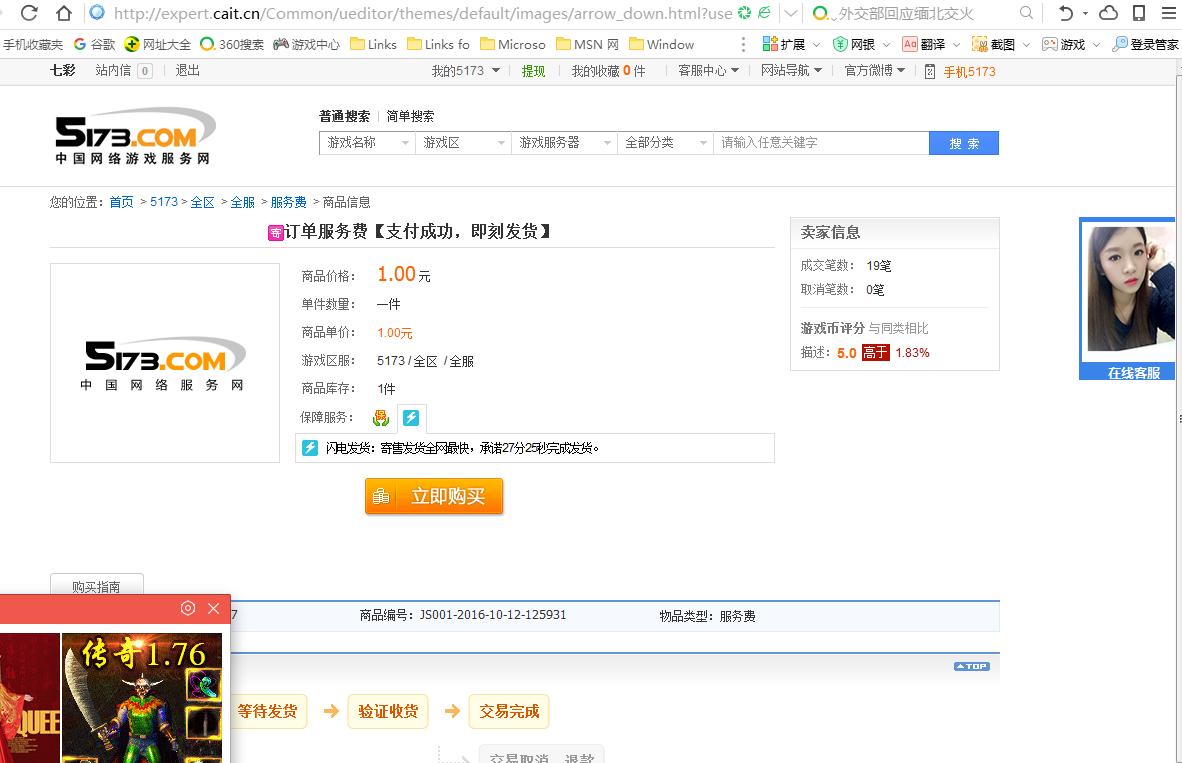Toggle the 七彩 colorful skin option
This screenshot has width=1182, height=763.
62,71
